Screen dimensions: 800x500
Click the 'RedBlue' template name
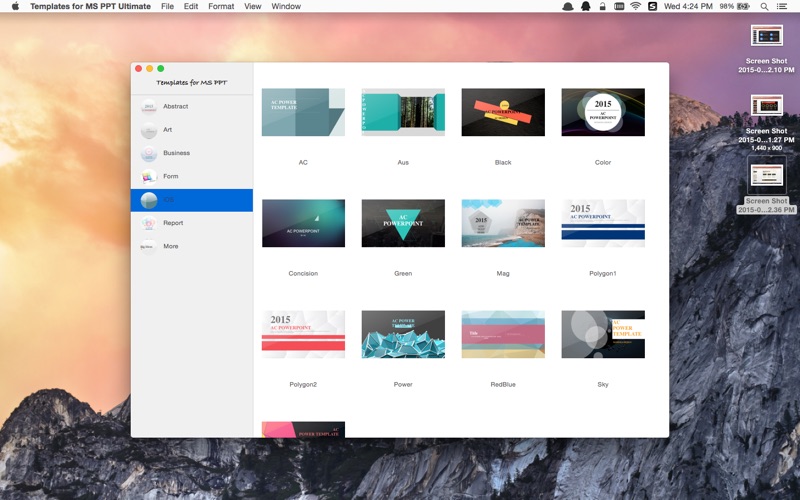503,385
